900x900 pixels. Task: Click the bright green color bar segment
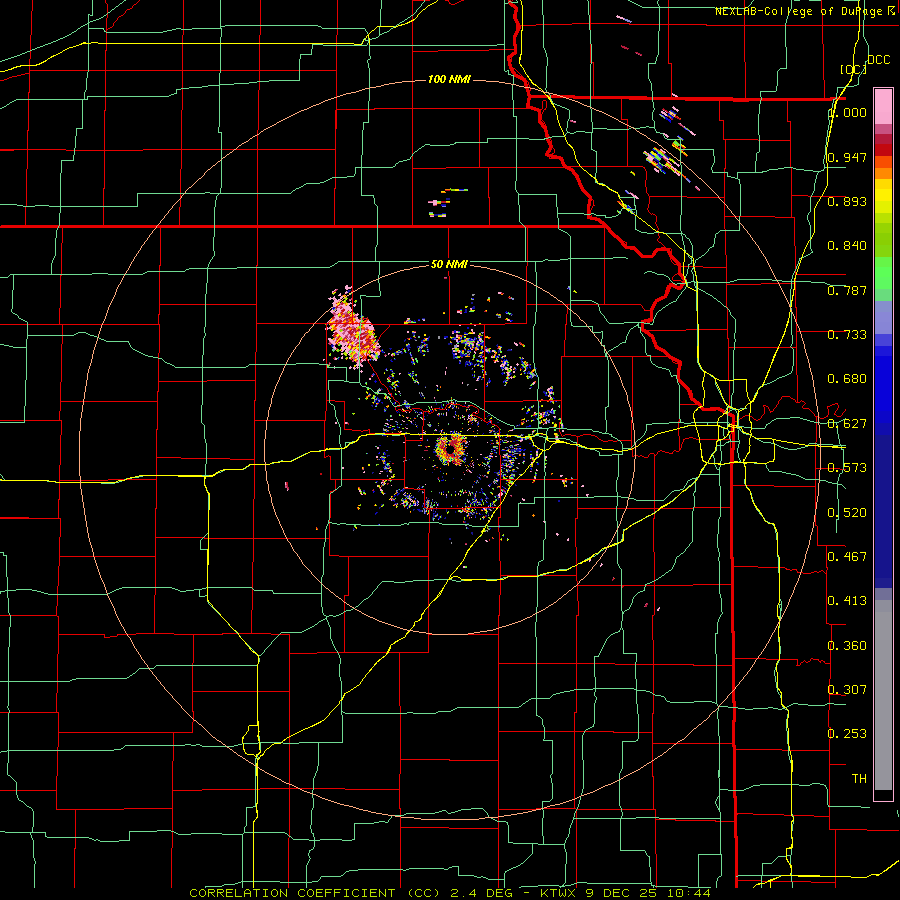(883, 273)
